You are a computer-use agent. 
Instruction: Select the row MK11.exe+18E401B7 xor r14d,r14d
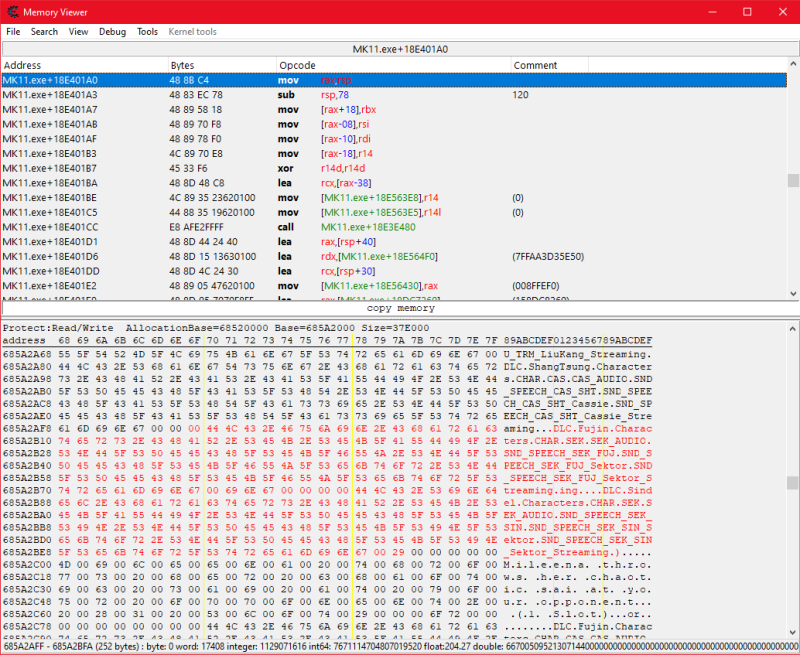[394, 168]
